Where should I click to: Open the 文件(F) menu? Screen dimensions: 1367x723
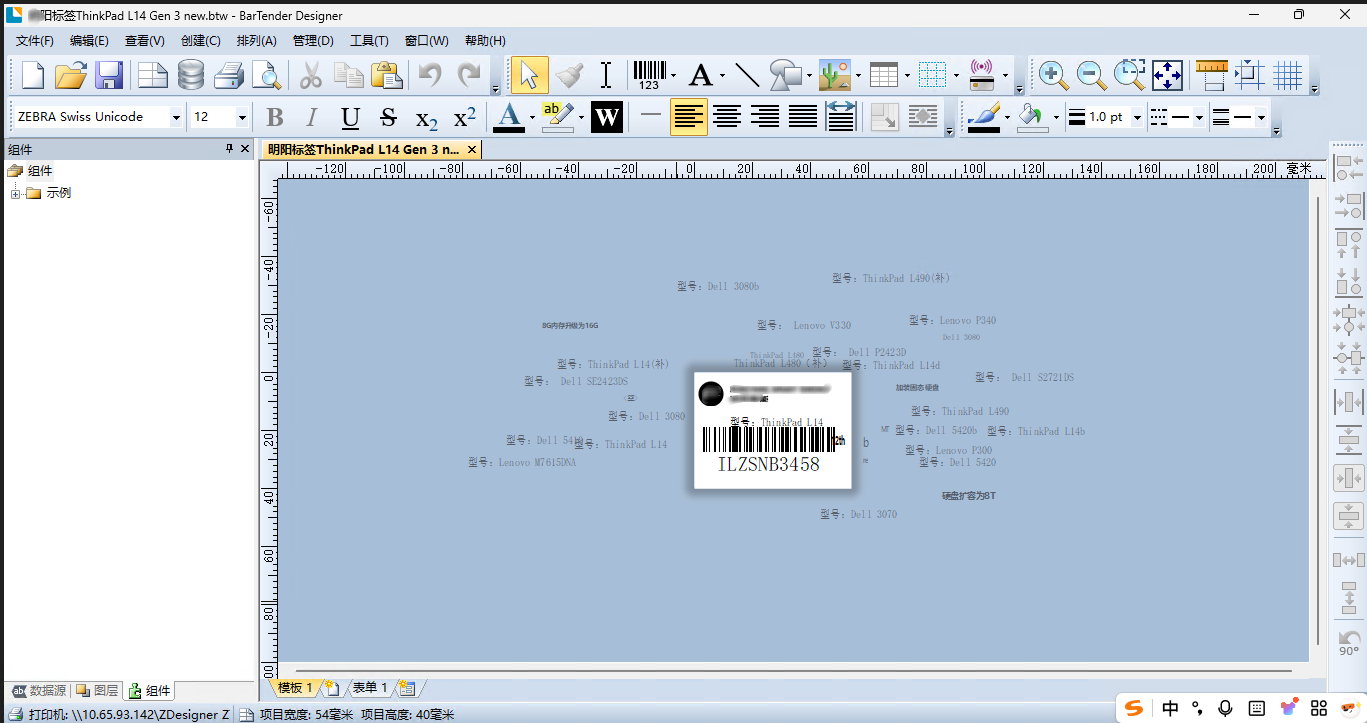(x=35, y=41)
